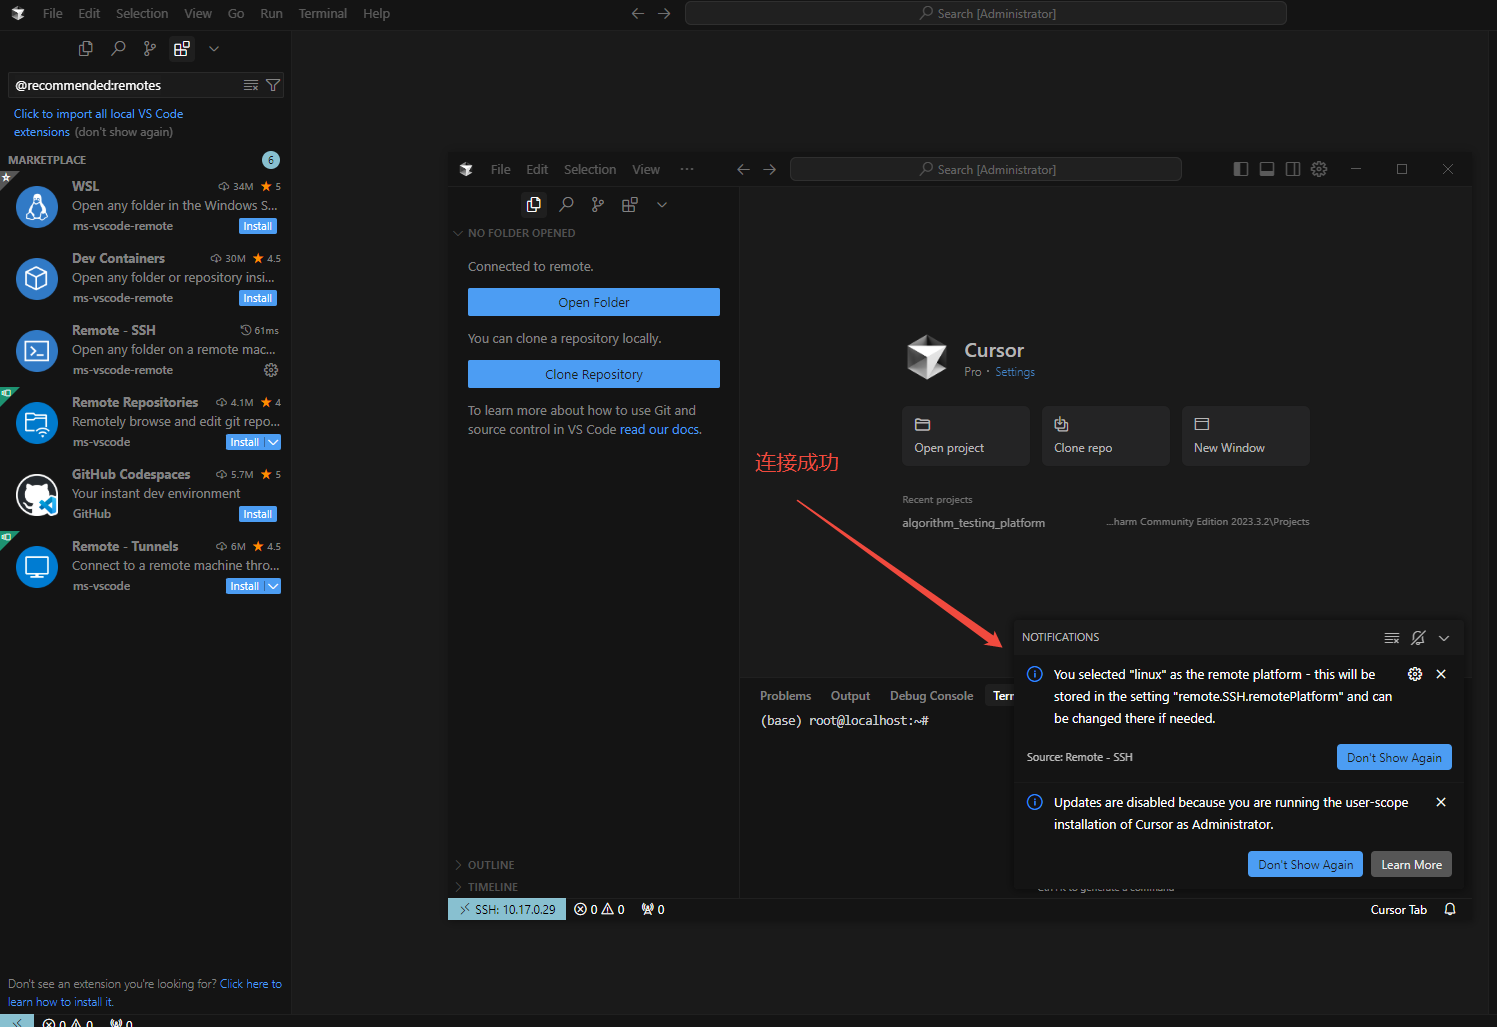Expand sidebar views chevron in front window

[661, 204]
